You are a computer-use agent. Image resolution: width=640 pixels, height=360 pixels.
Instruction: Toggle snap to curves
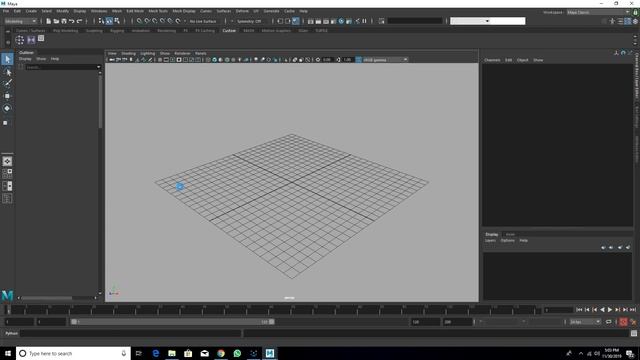click(x=147, y=21)
